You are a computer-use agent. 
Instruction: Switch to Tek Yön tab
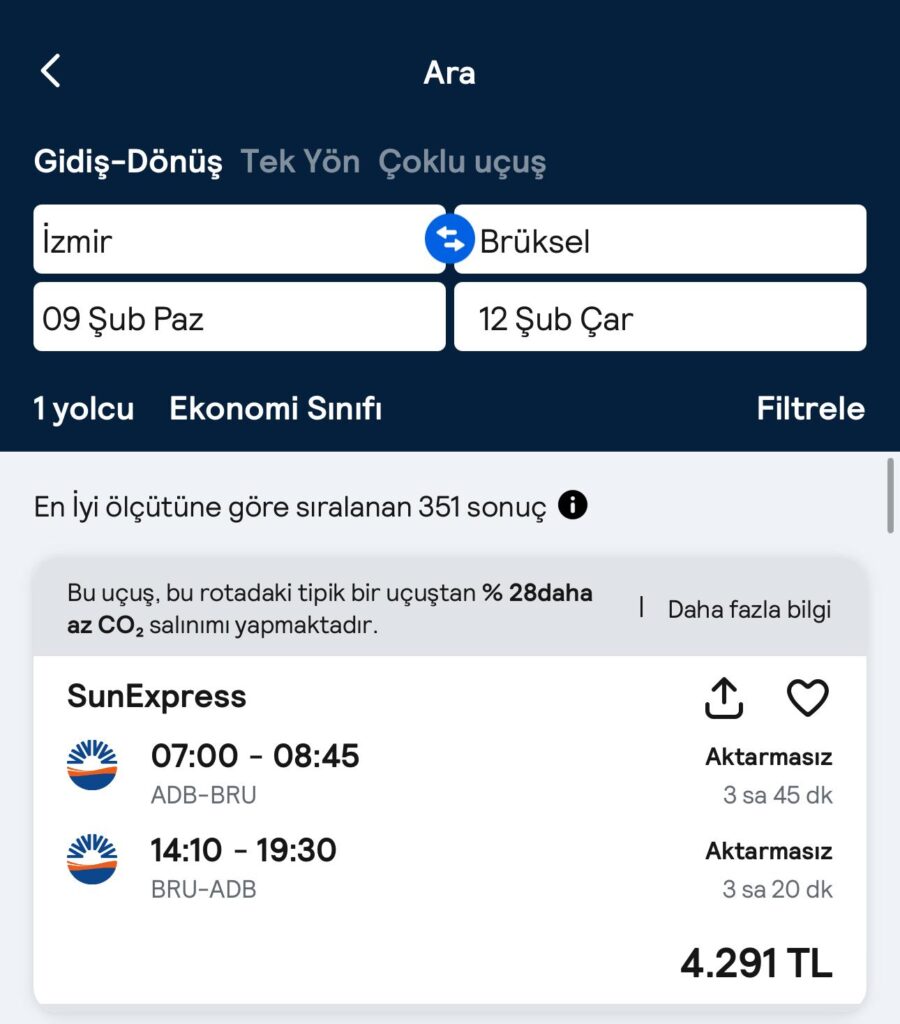point(300,162)
